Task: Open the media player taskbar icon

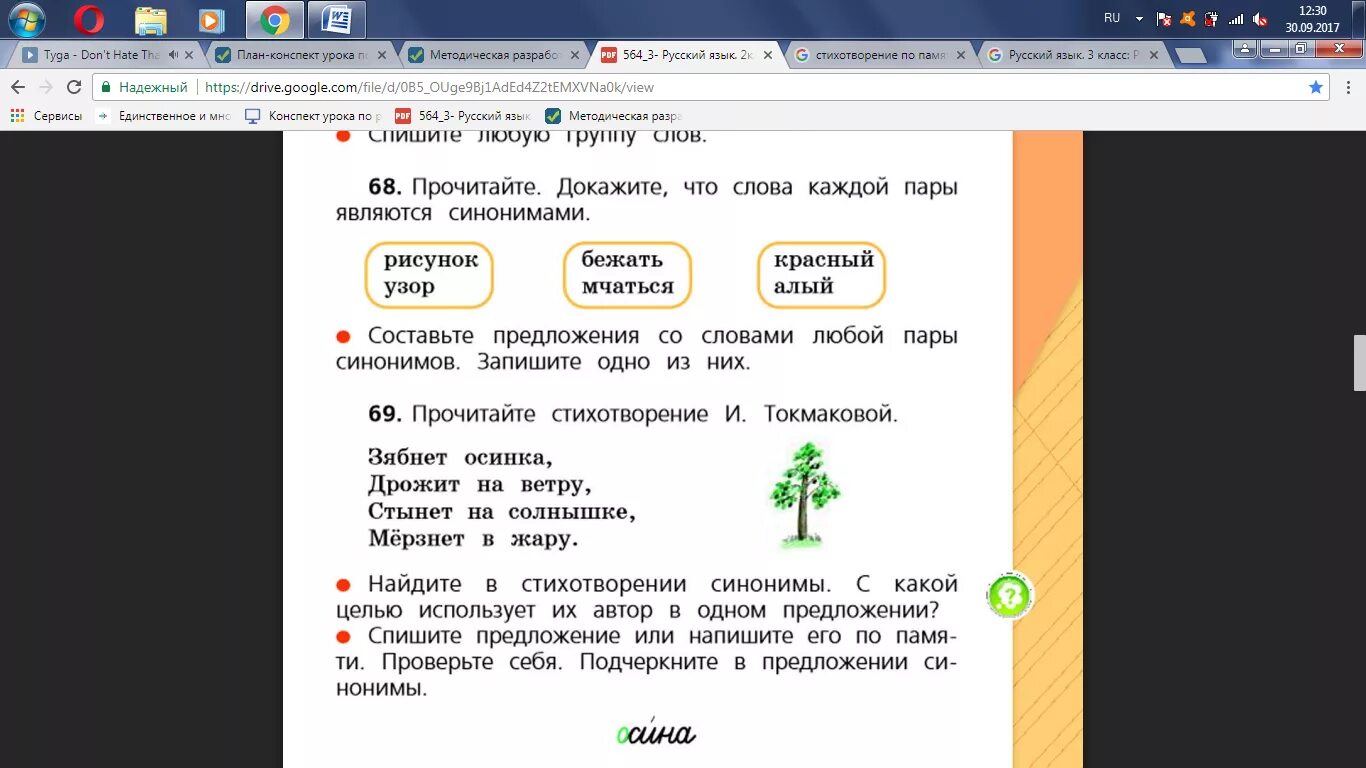Action: (211, 19)
